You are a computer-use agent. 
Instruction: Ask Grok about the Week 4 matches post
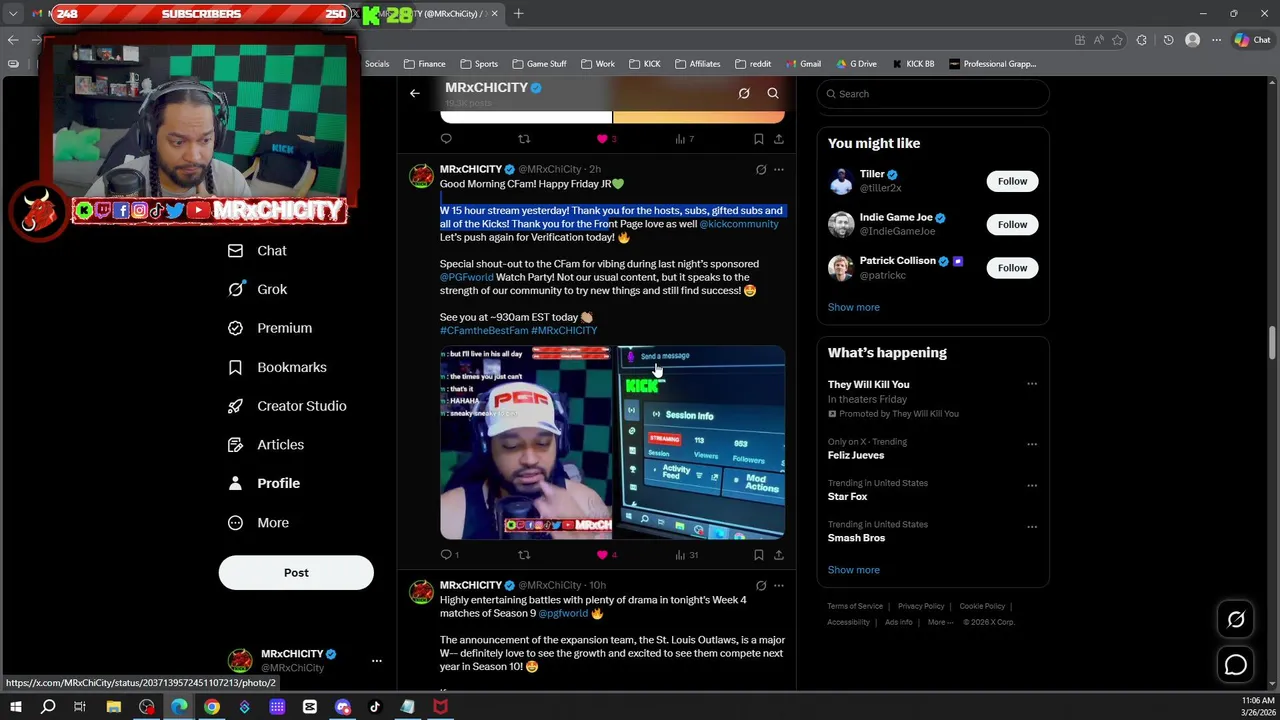point(761,585)
